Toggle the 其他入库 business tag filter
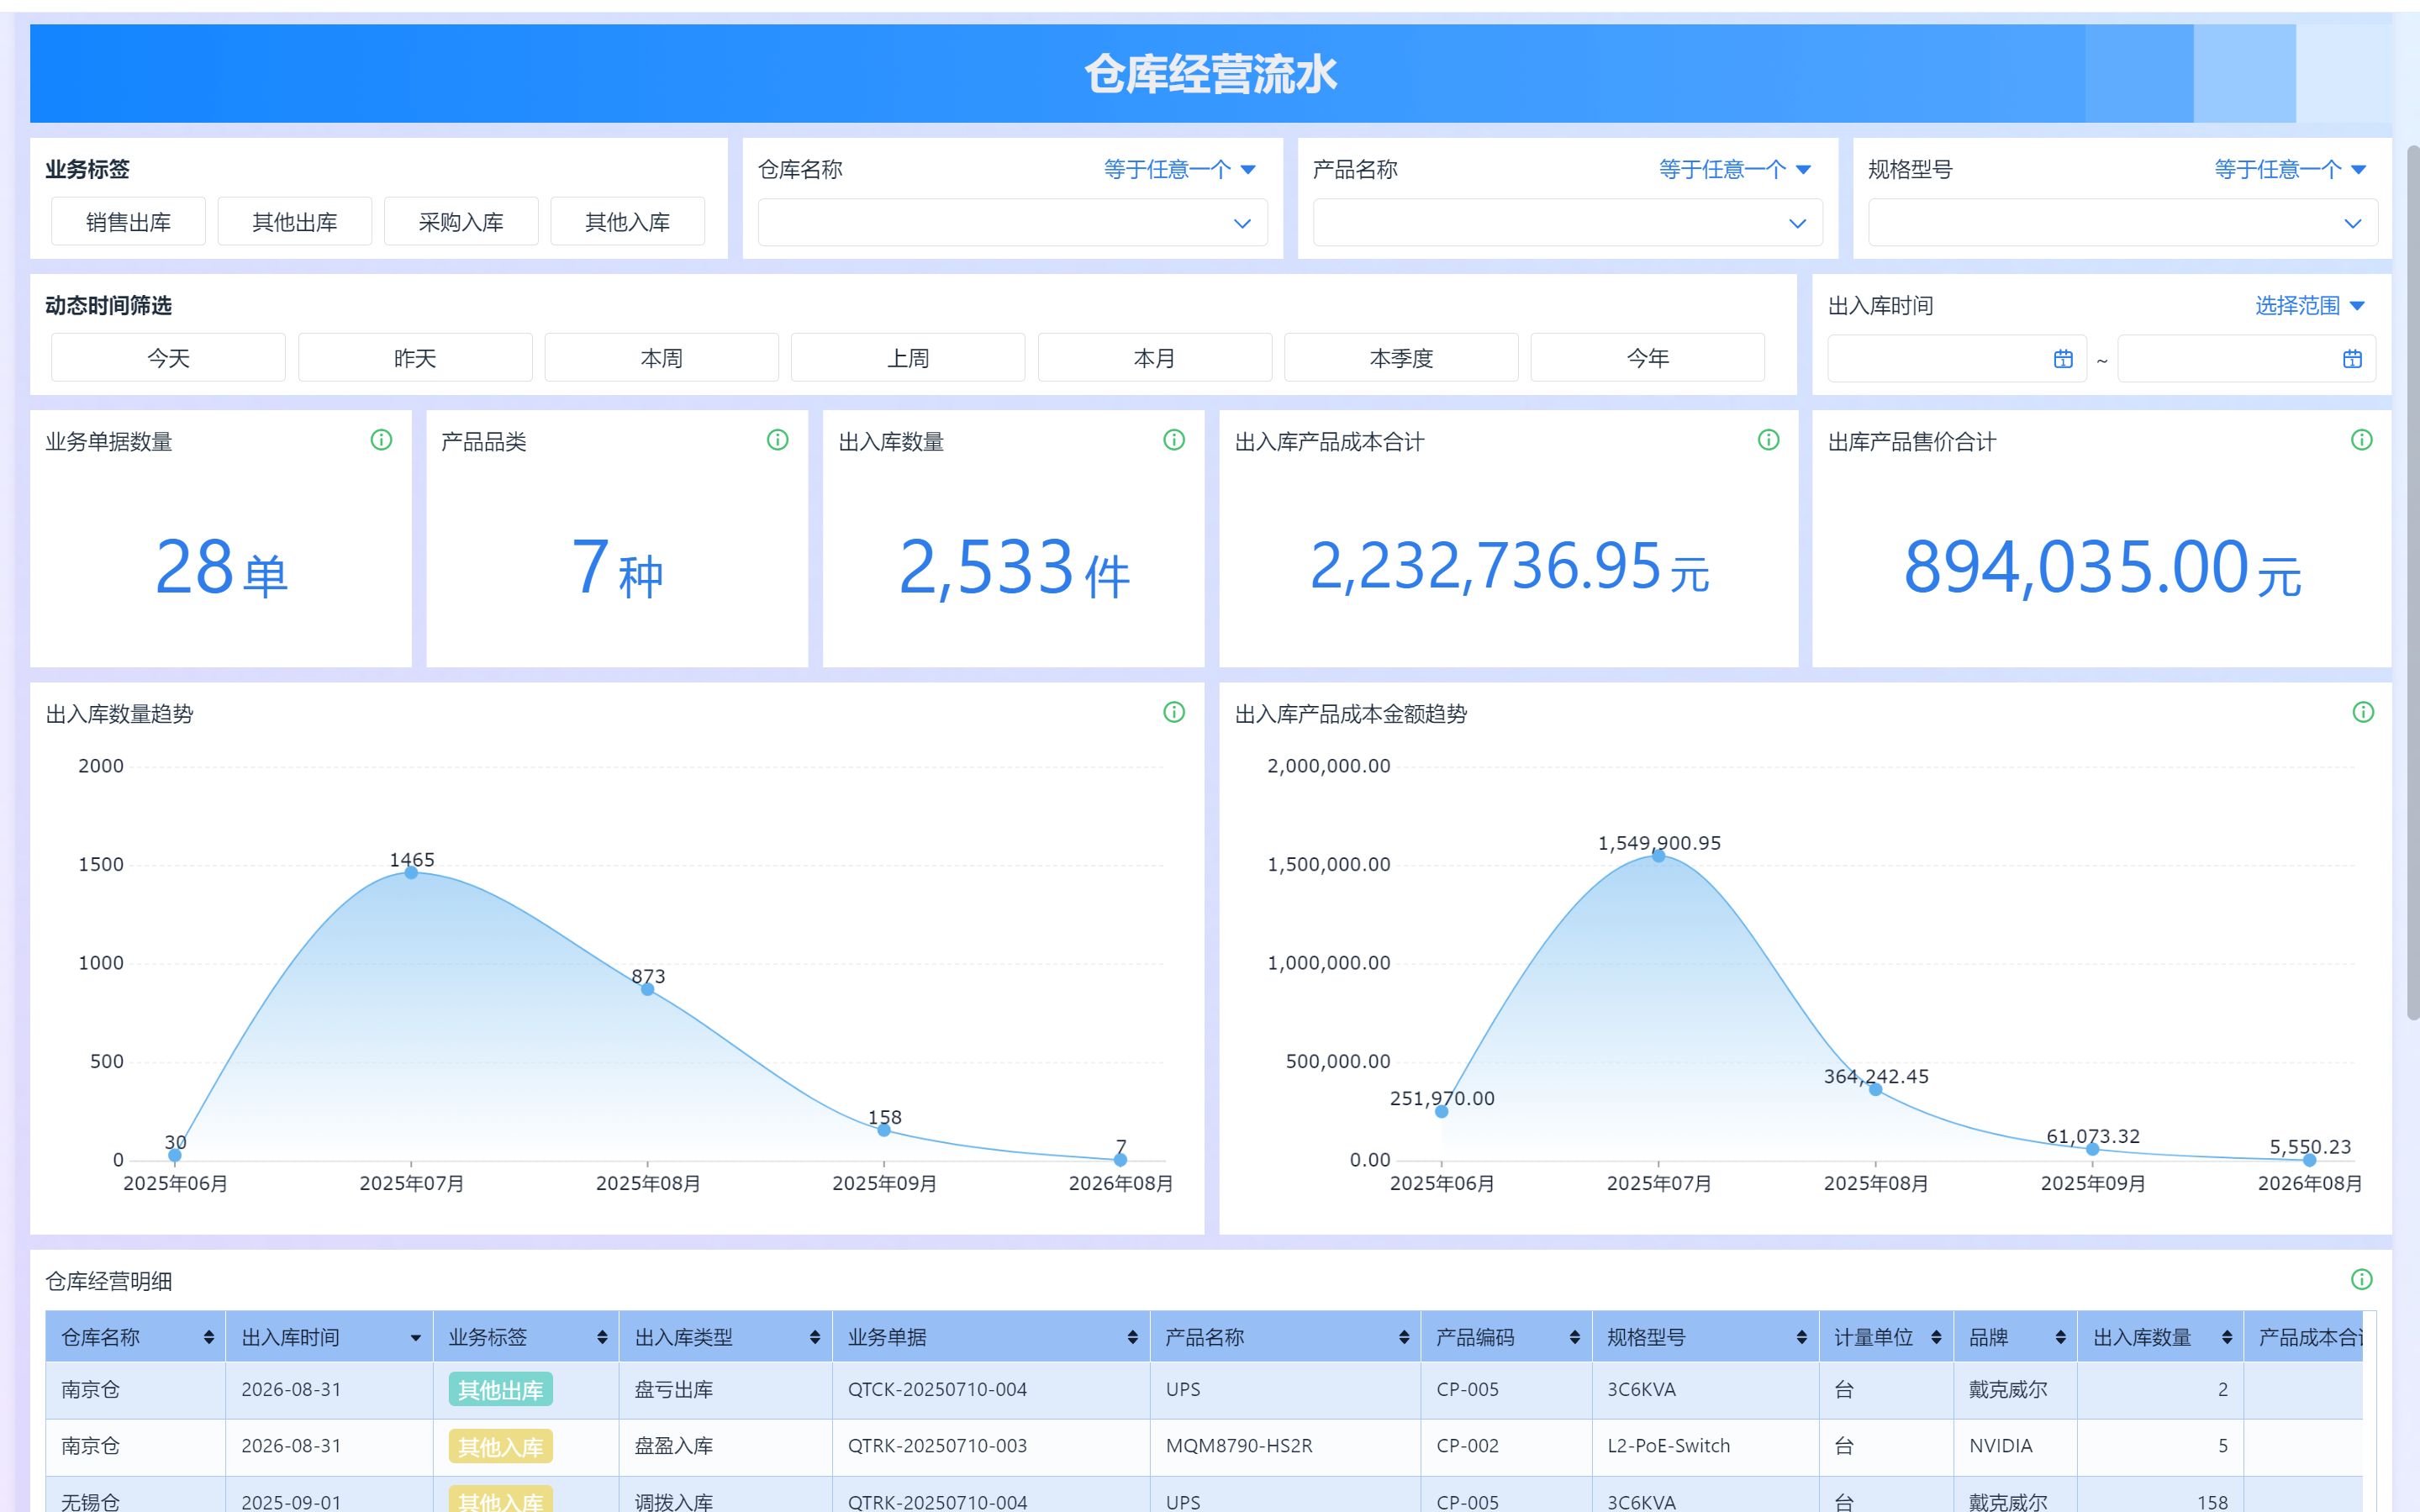Image resolution: width=2420 pixels, height=1512 pixels. [x=627, y=222]
